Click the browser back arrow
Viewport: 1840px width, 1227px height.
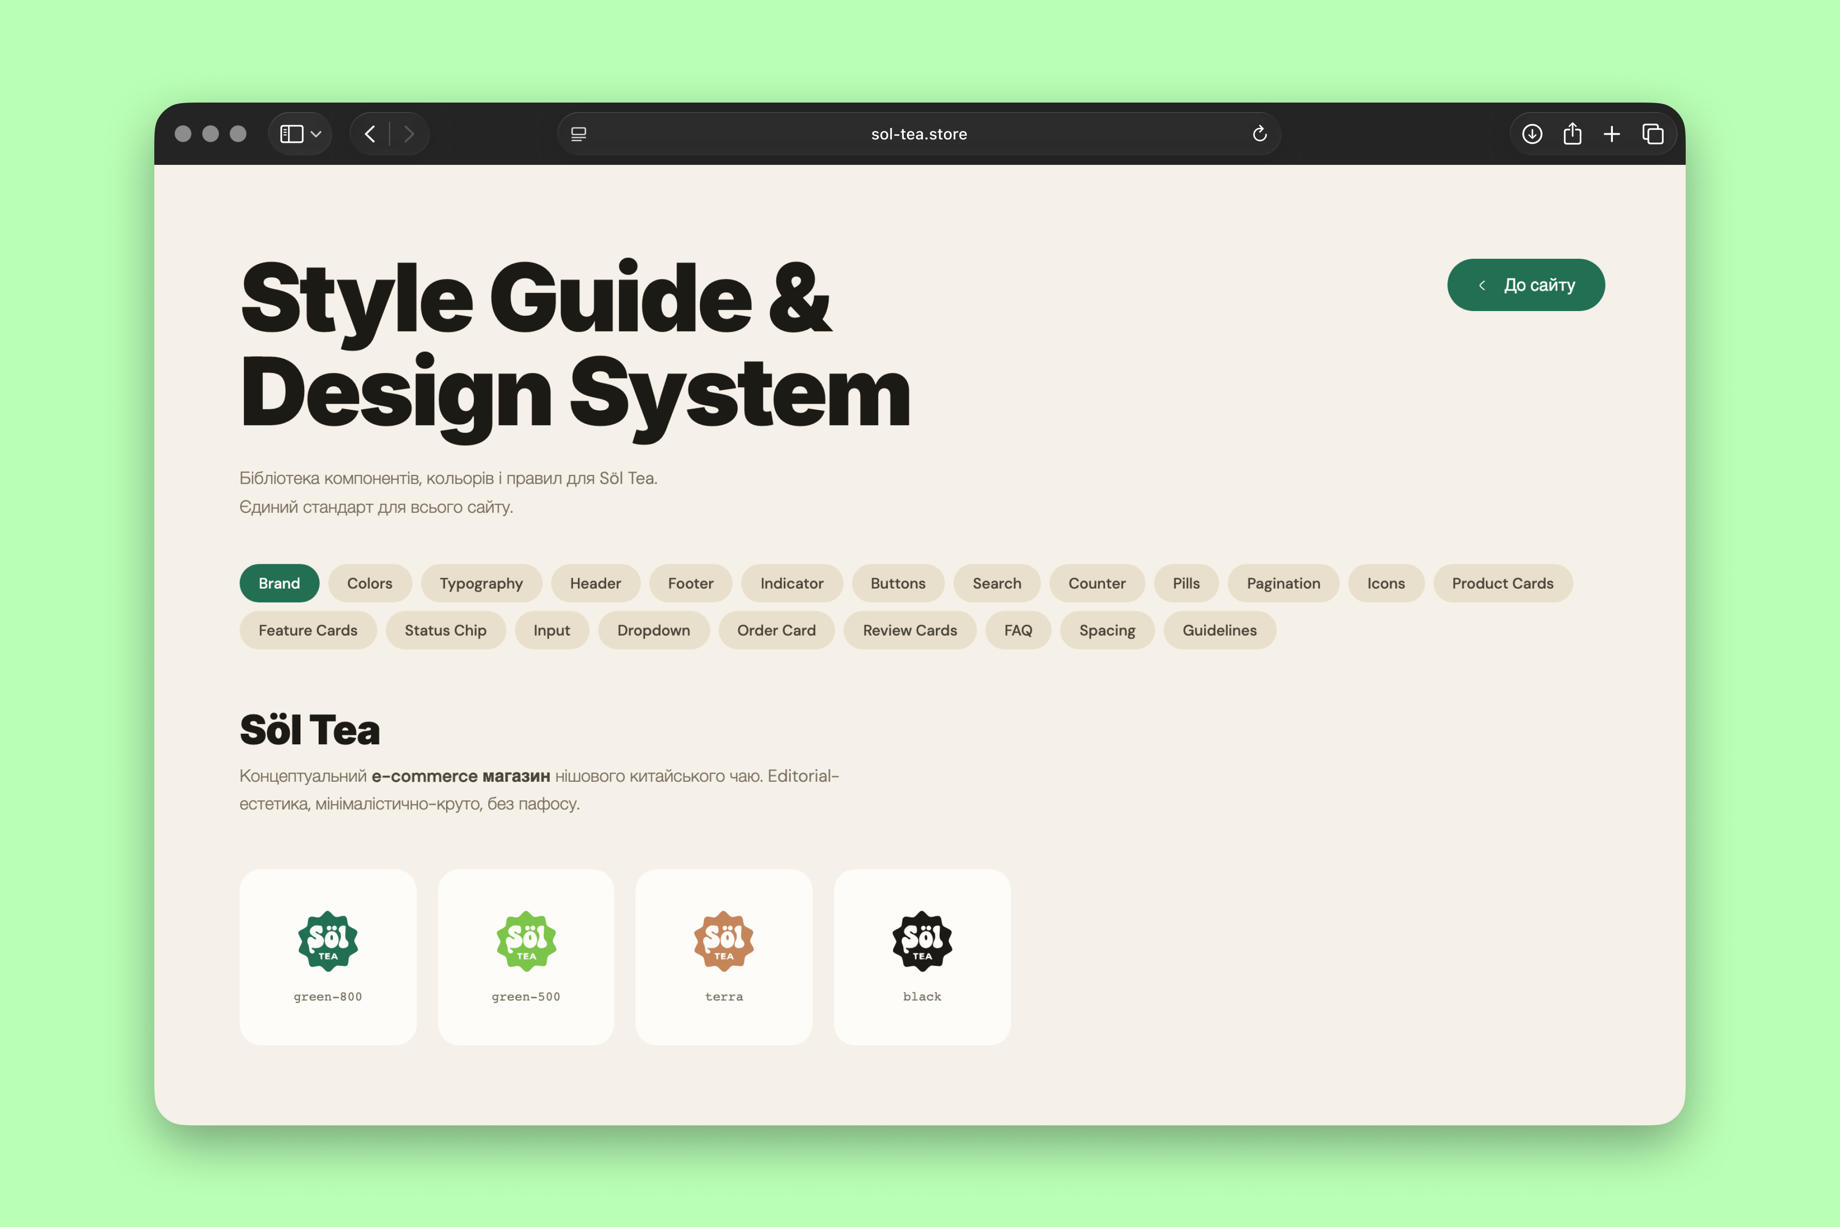tap(371, 134)
